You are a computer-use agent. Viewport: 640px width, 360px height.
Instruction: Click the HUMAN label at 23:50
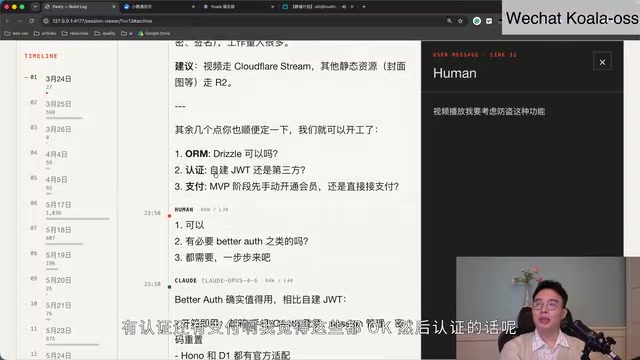point(184,209)
